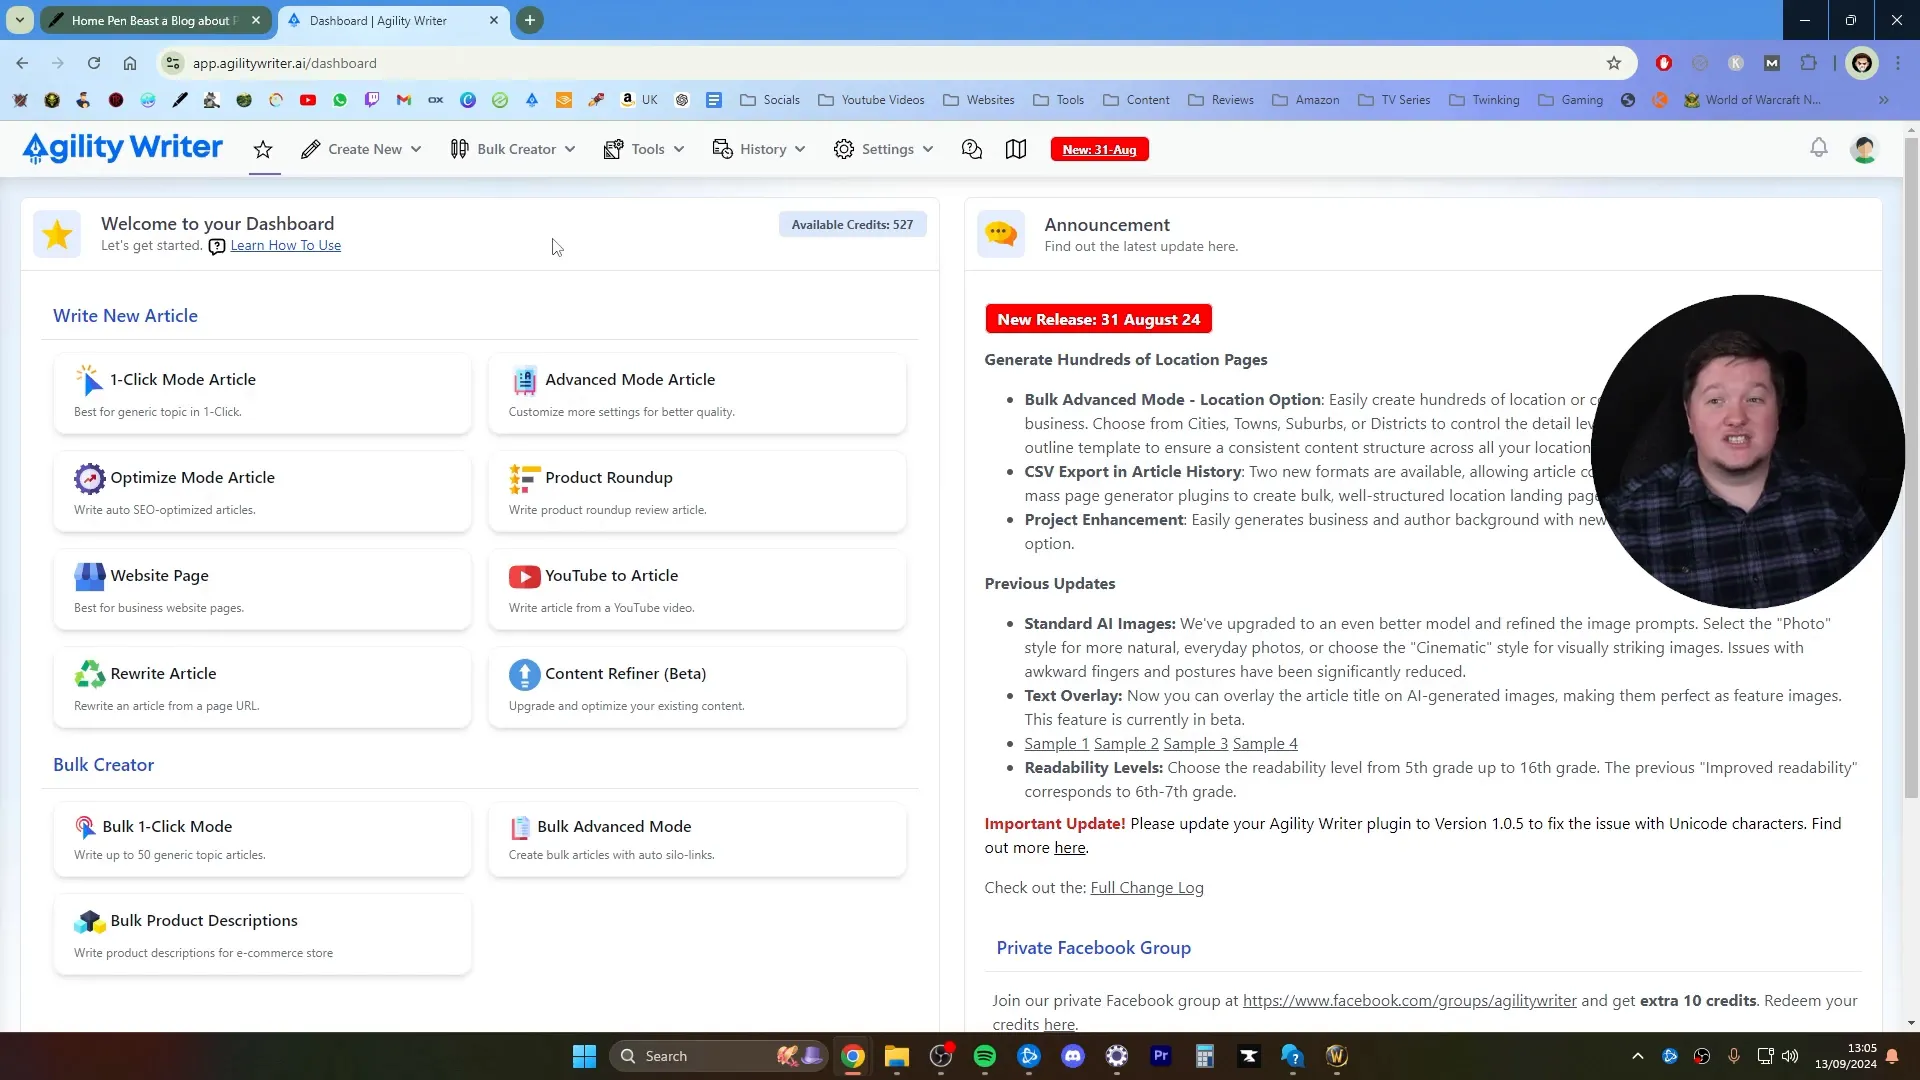The image size is (1920, 1080).
Task: Click the Product Roundup icon
Action: 524,478
